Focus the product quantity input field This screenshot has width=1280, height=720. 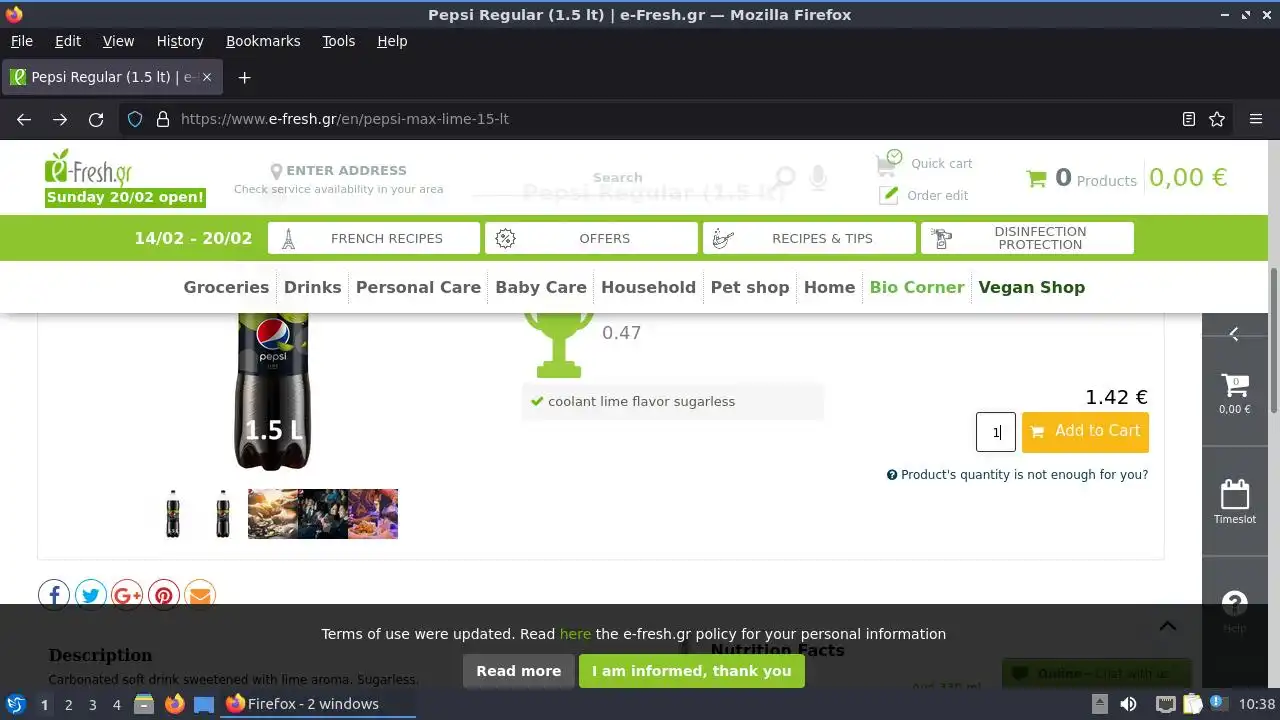point(996,432)
